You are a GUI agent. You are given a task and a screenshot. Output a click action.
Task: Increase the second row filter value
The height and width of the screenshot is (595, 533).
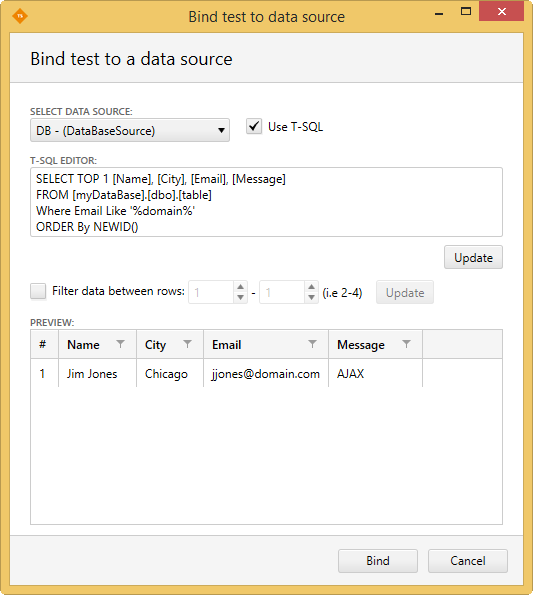coord(311,287)
